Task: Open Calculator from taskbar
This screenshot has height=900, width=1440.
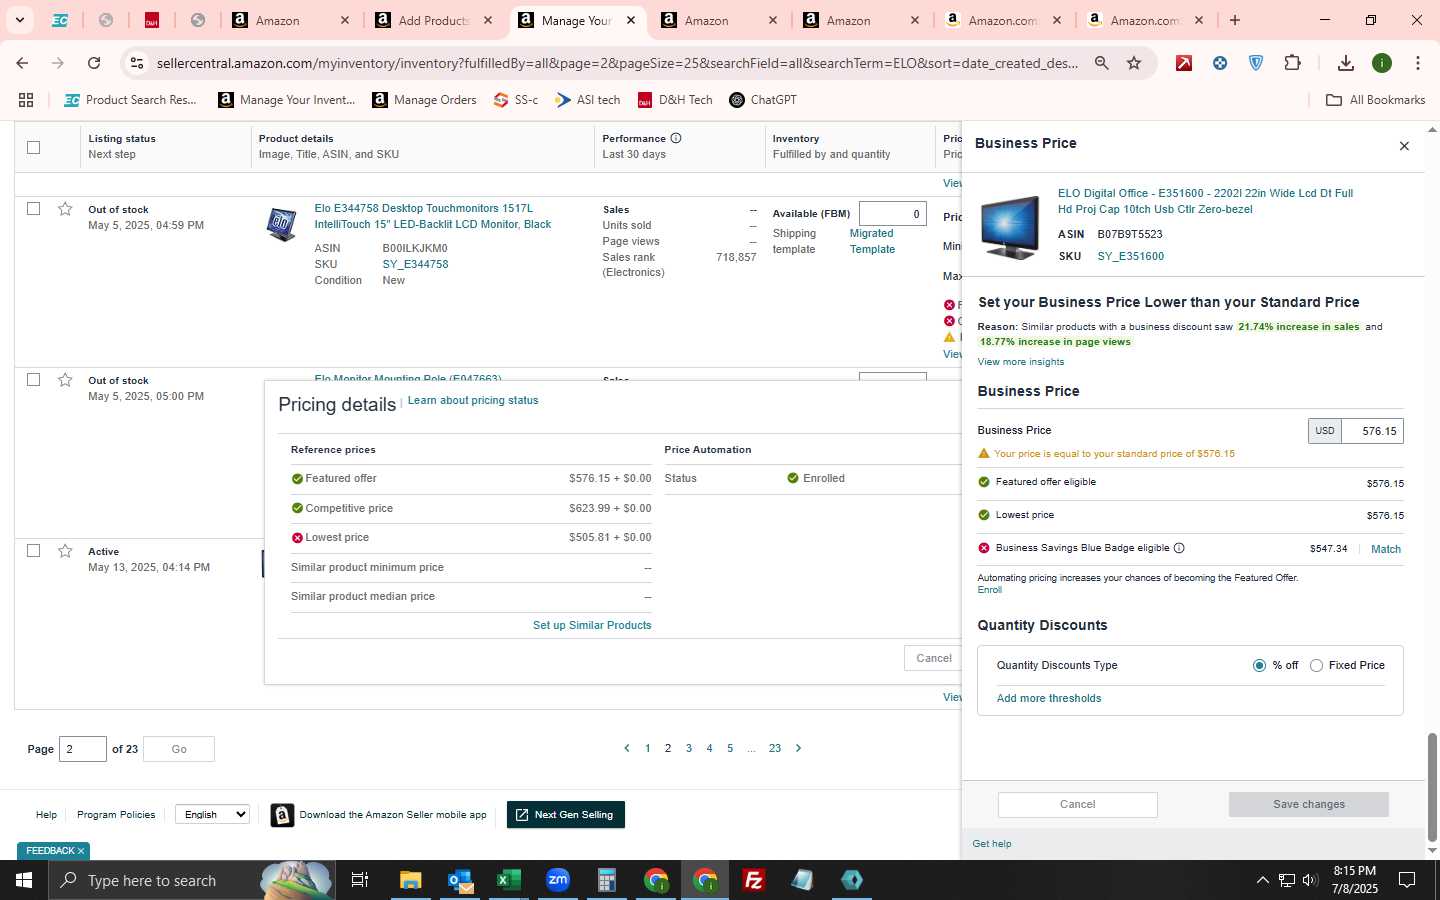Action: click(x=606, y=880)
